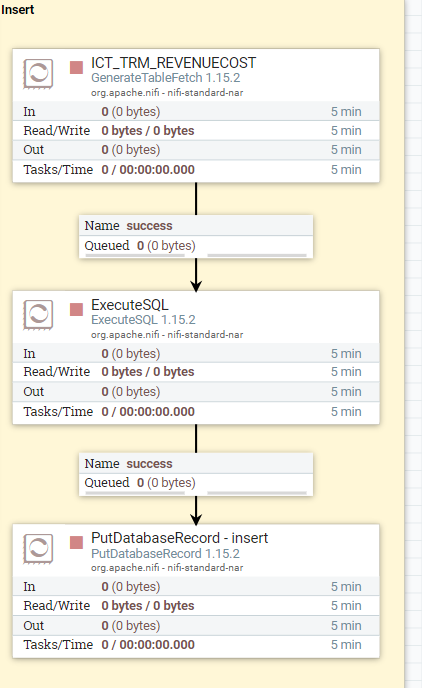
Task: Select the PutDatabaseRecord - insert processor title
Action: [x=179, y=538]
